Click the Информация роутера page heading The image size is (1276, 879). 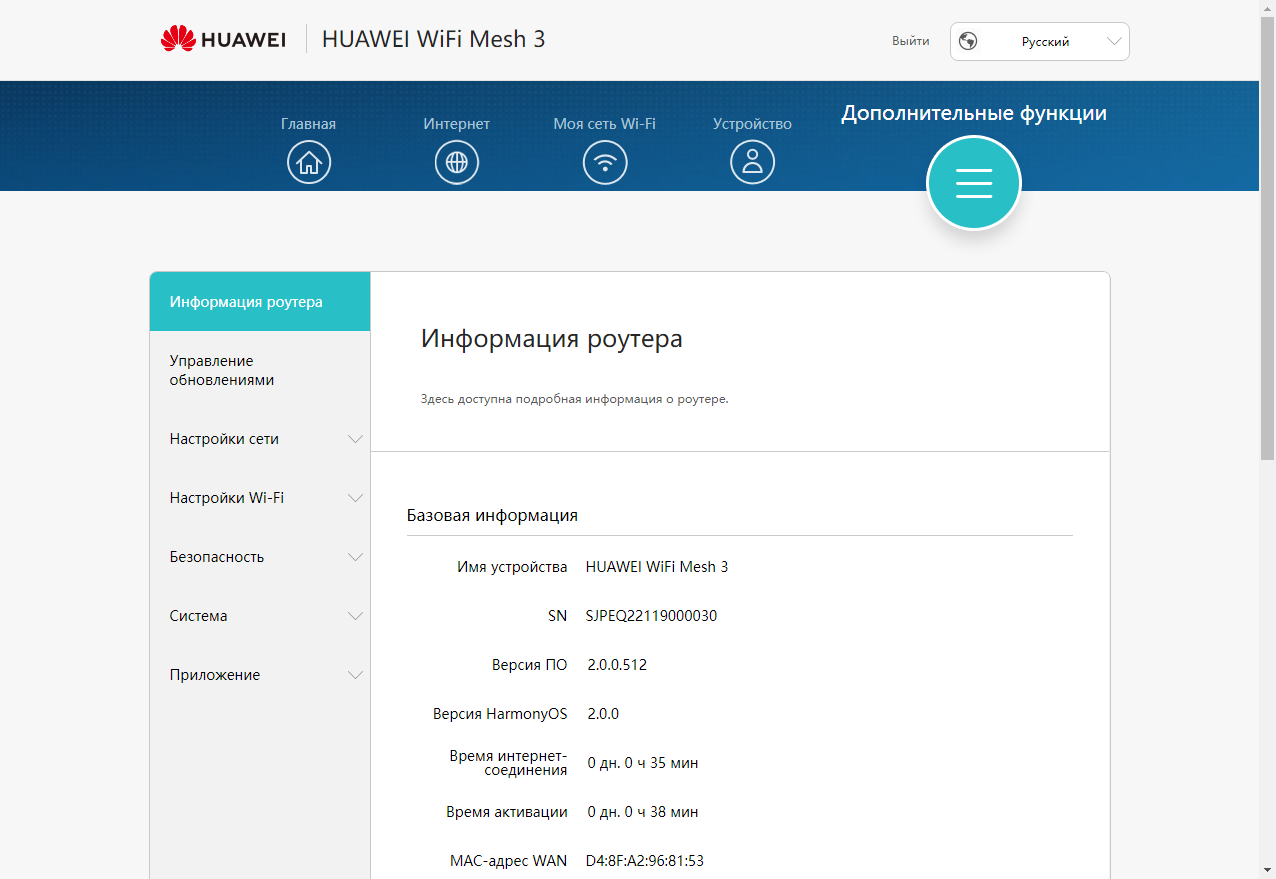(x=551, y=339)
